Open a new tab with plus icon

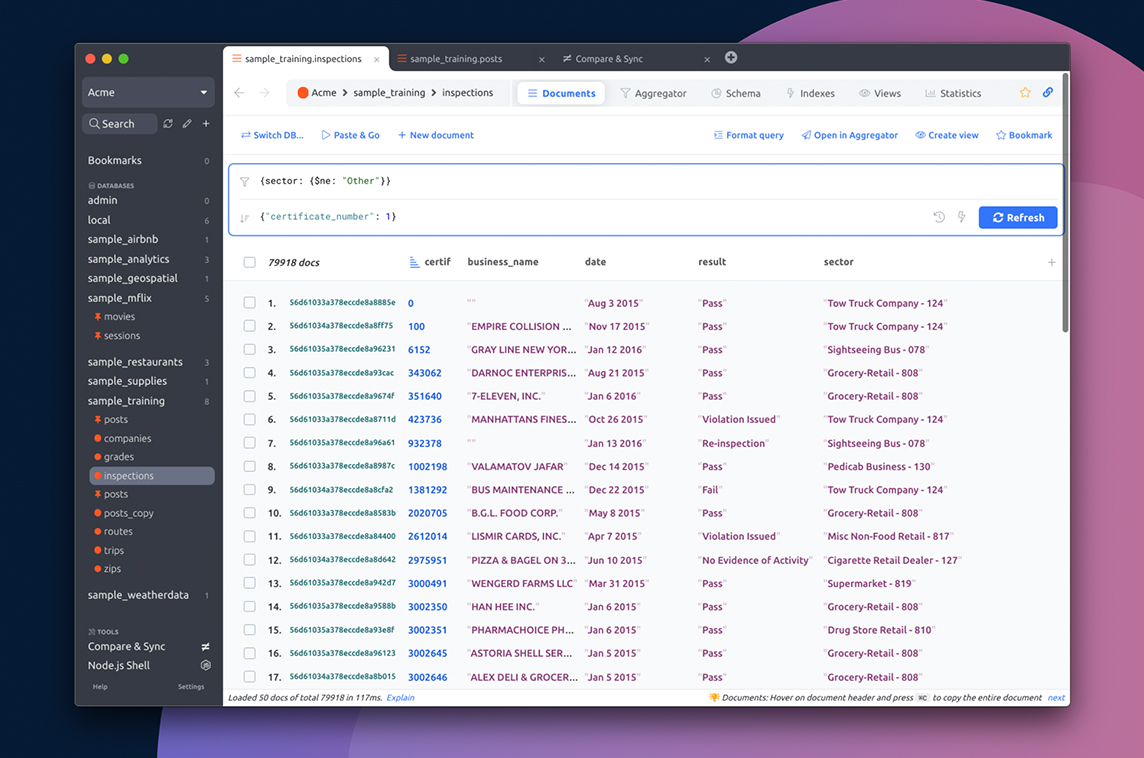point(731,58)
